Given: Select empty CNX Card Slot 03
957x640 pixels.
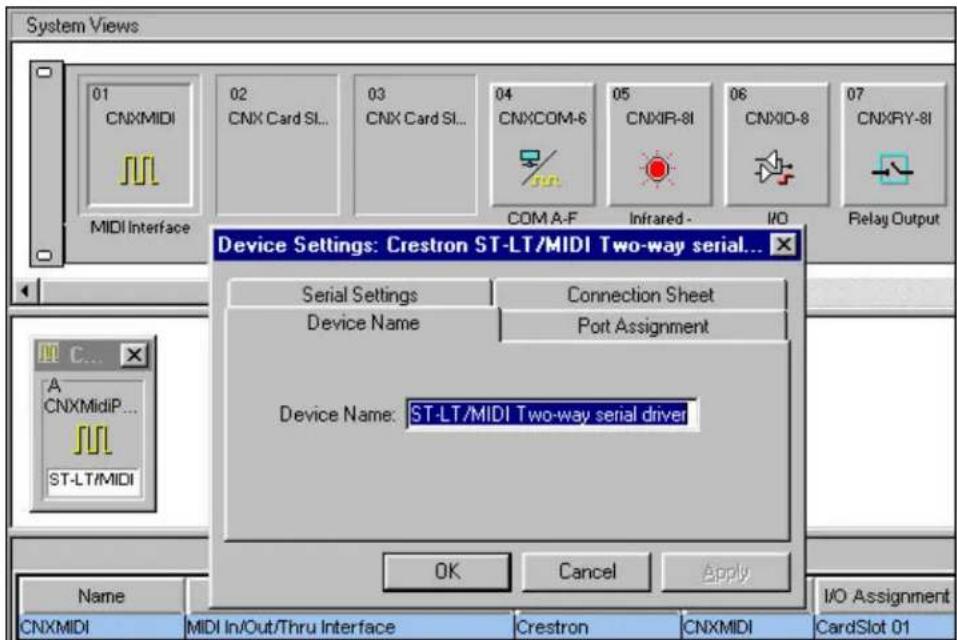Looking at the screenshot, I should coord(415,145).
